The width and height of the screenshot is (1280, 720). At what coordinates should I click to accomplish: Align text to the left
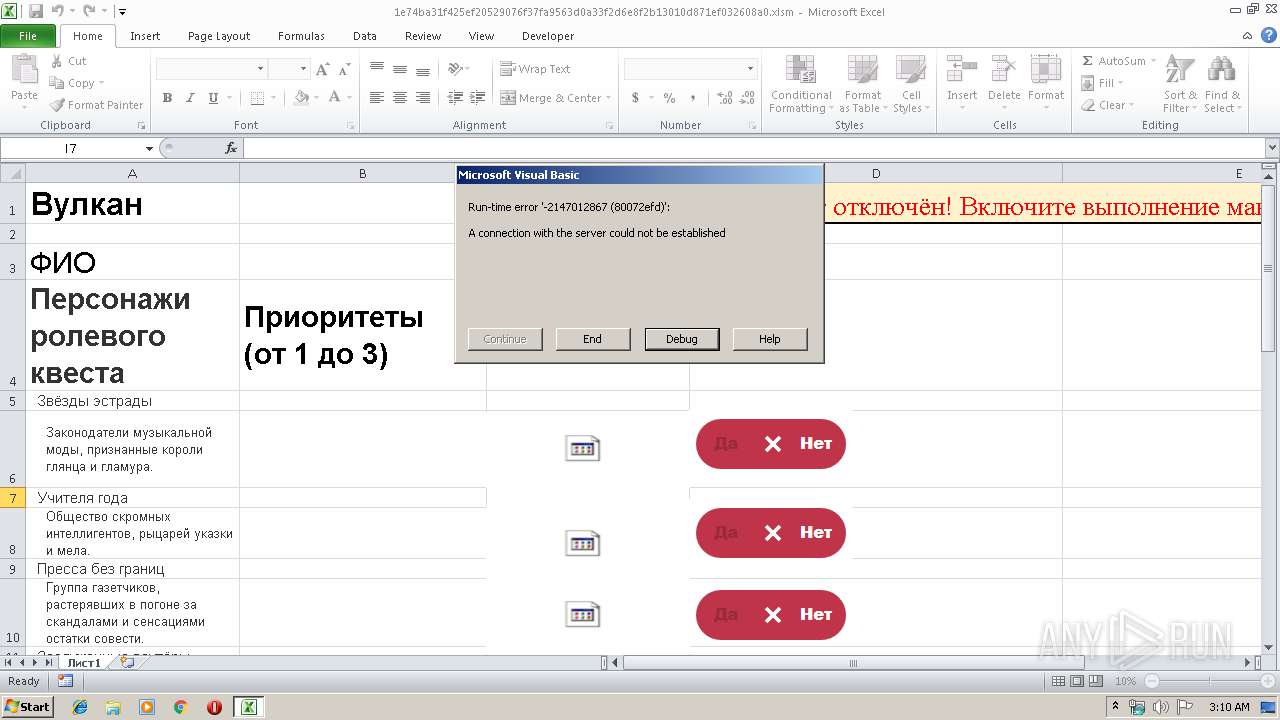pyautogui.click(x=376, y=98)
